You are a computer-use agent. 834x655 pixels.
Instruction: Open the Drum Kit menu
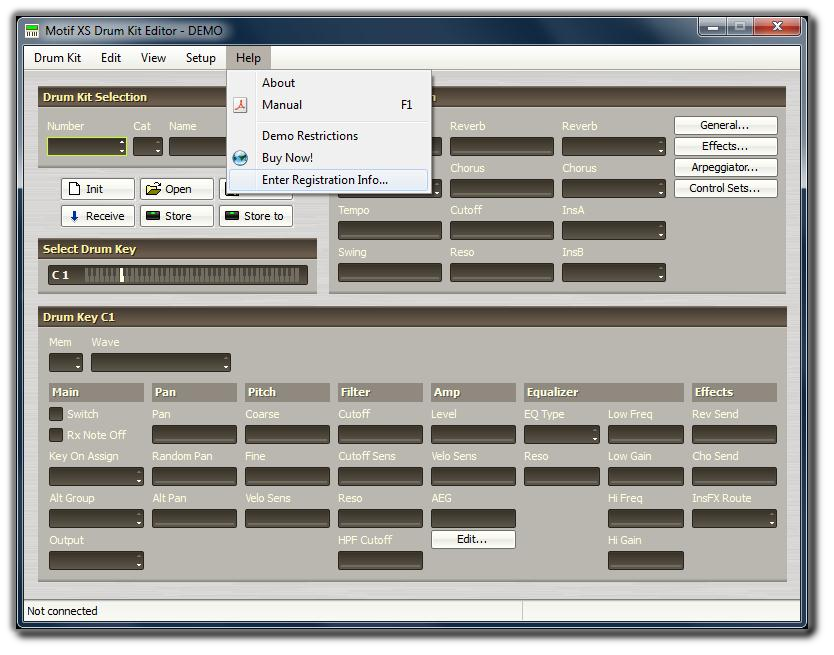pyautogui.click(x=57, y=58)
